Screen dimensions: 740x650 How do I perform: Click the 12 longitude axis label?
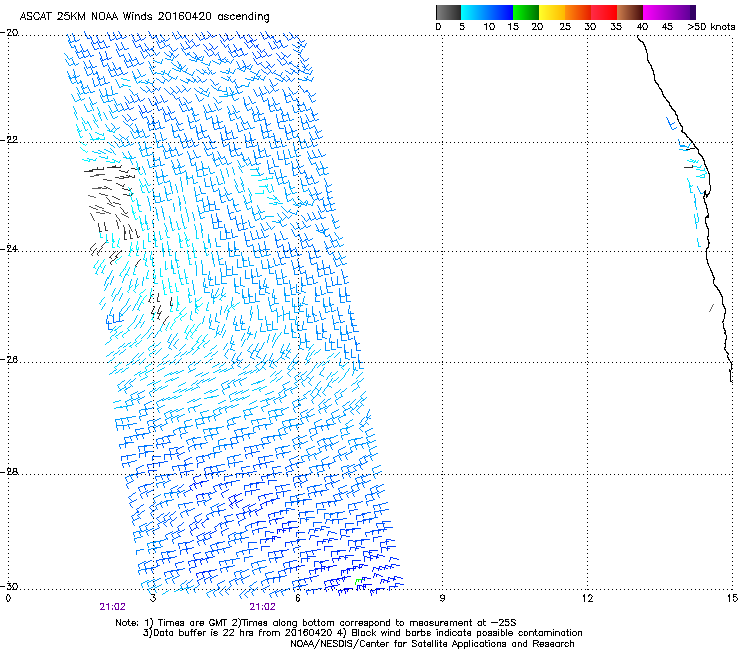pyautogui.click(x=587, y=599)
